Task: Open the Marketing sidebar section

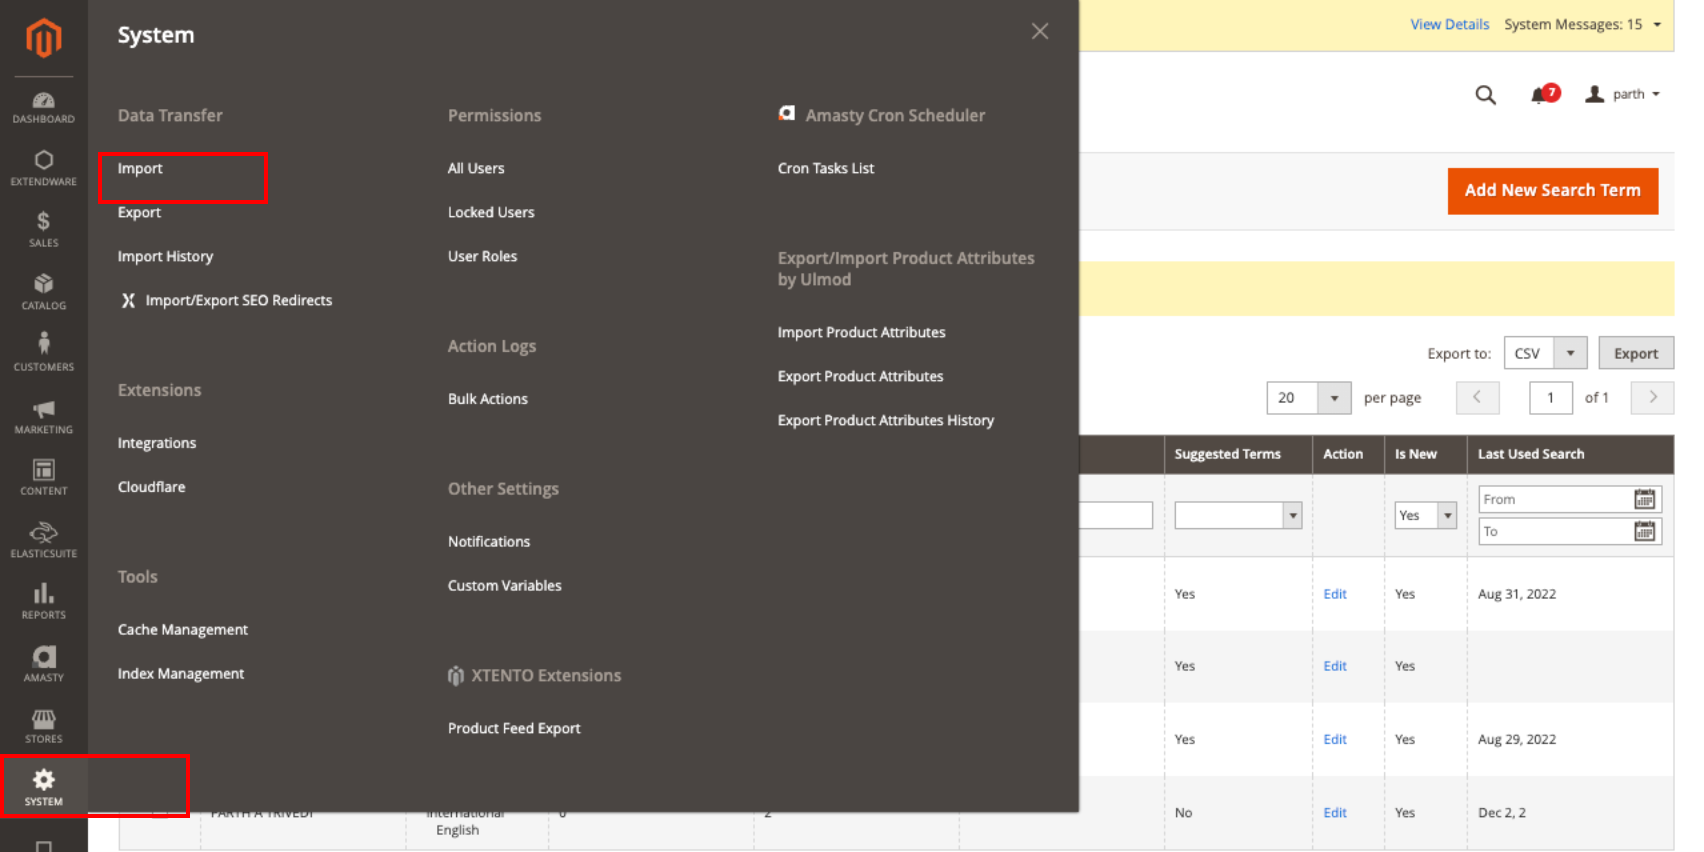Action: click(43, 416)
